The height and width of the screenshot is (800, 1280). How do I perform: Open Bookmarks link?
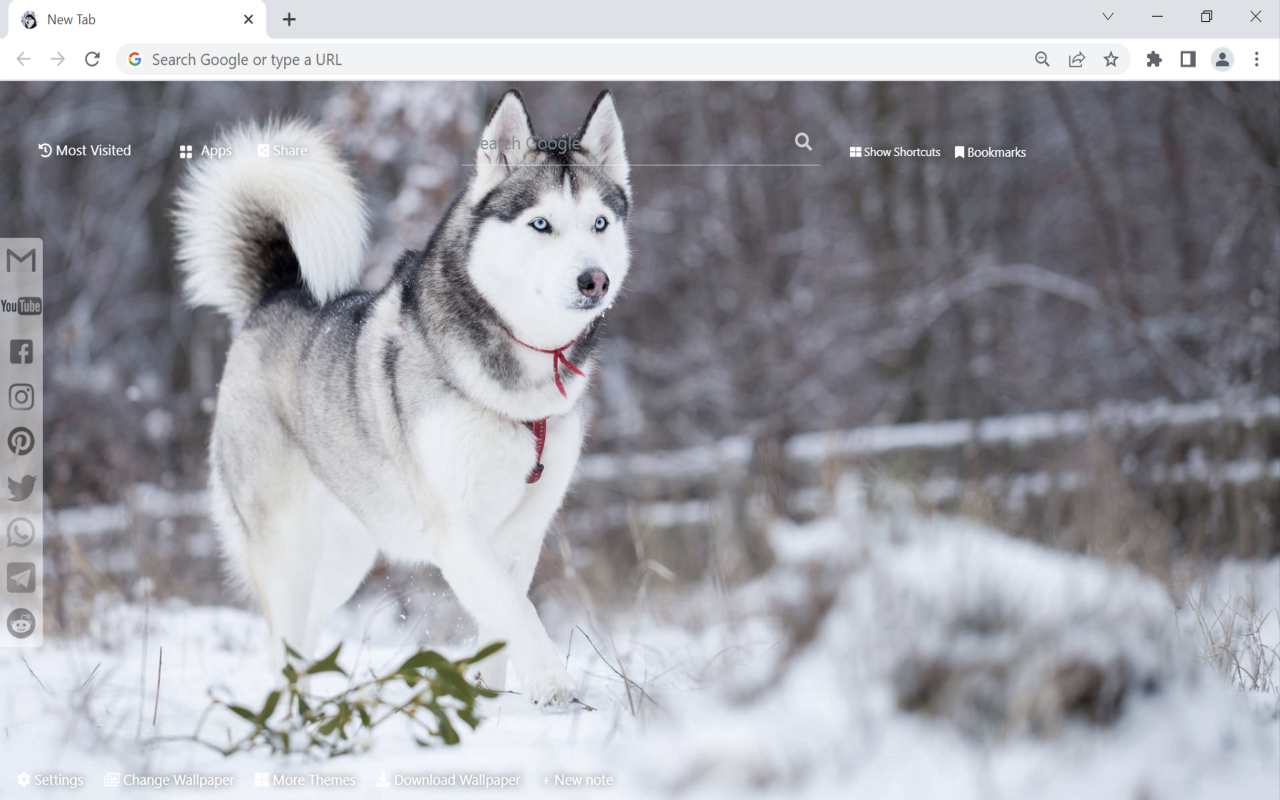(x=990, y=152)
